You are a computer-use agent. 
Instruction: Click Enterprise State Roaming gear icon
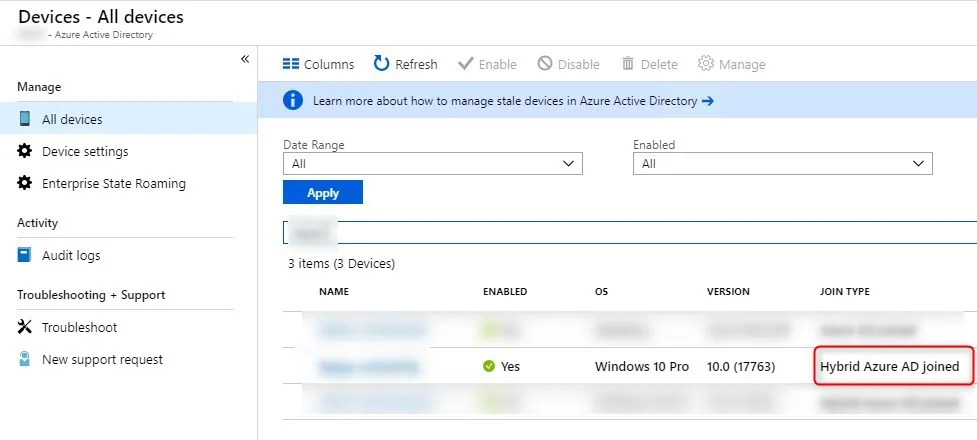click(x=24, y=183)
